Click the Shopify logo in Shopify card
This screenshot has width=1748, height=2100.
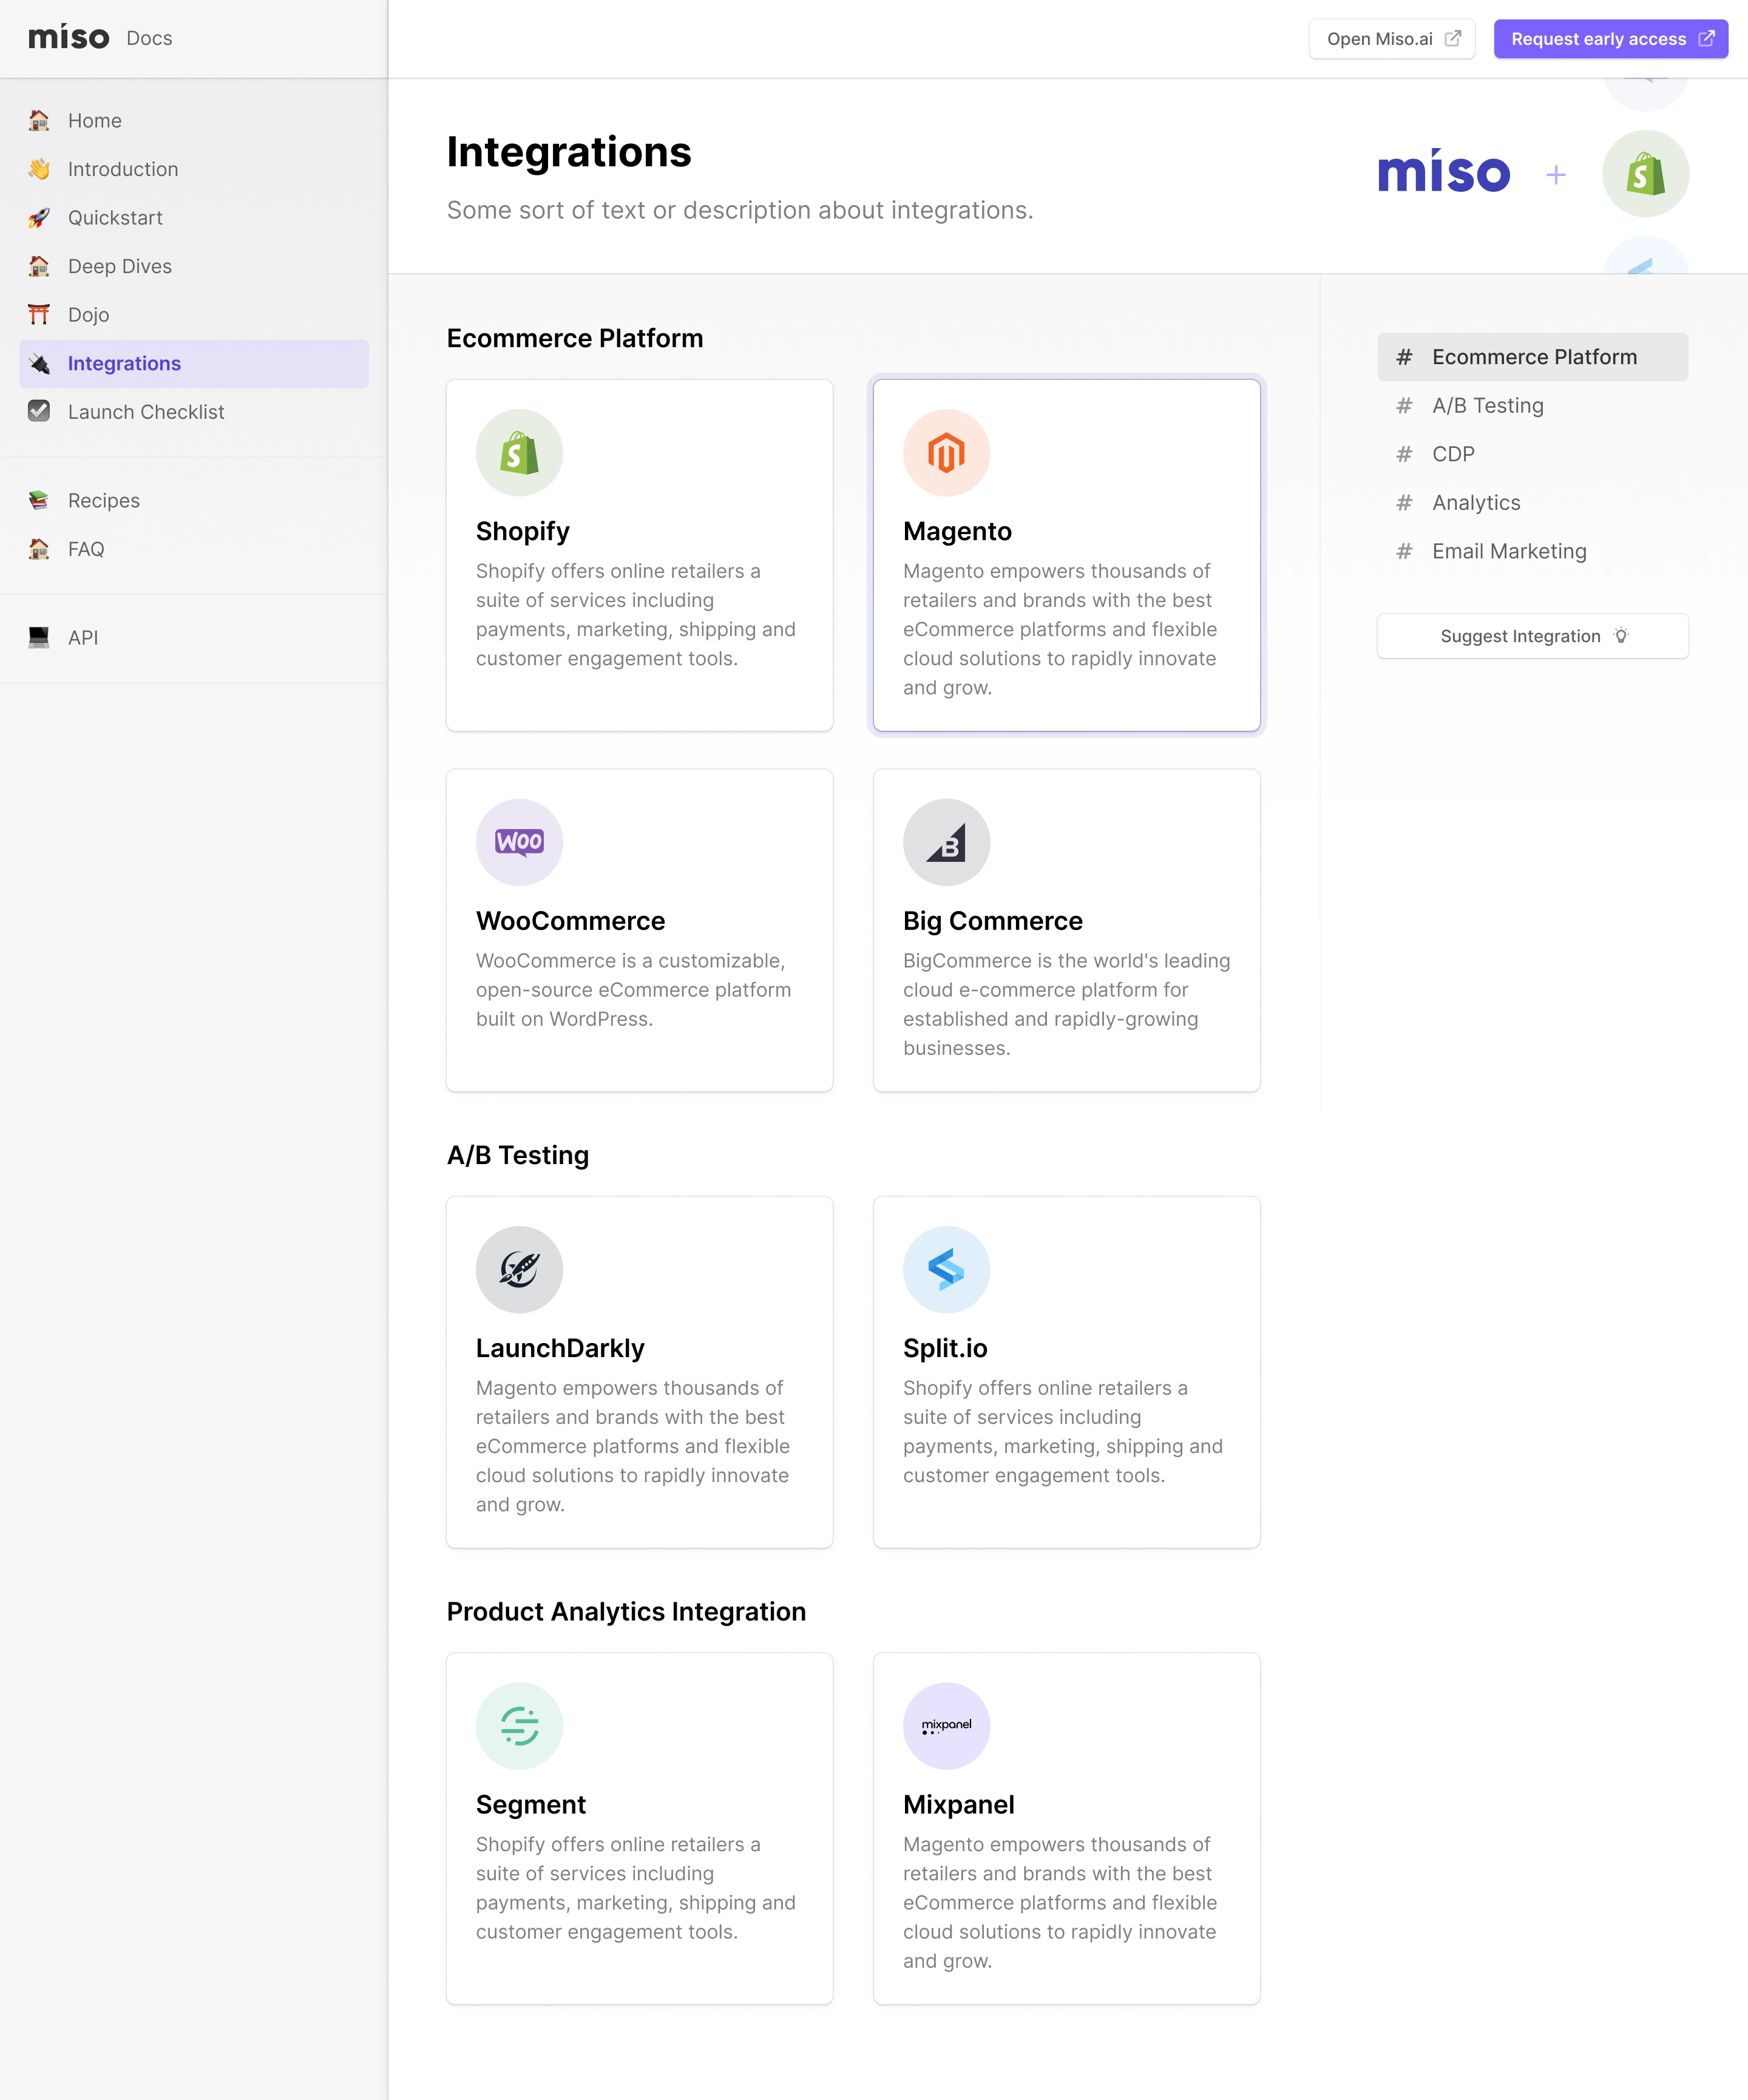[x=519, y=452]
